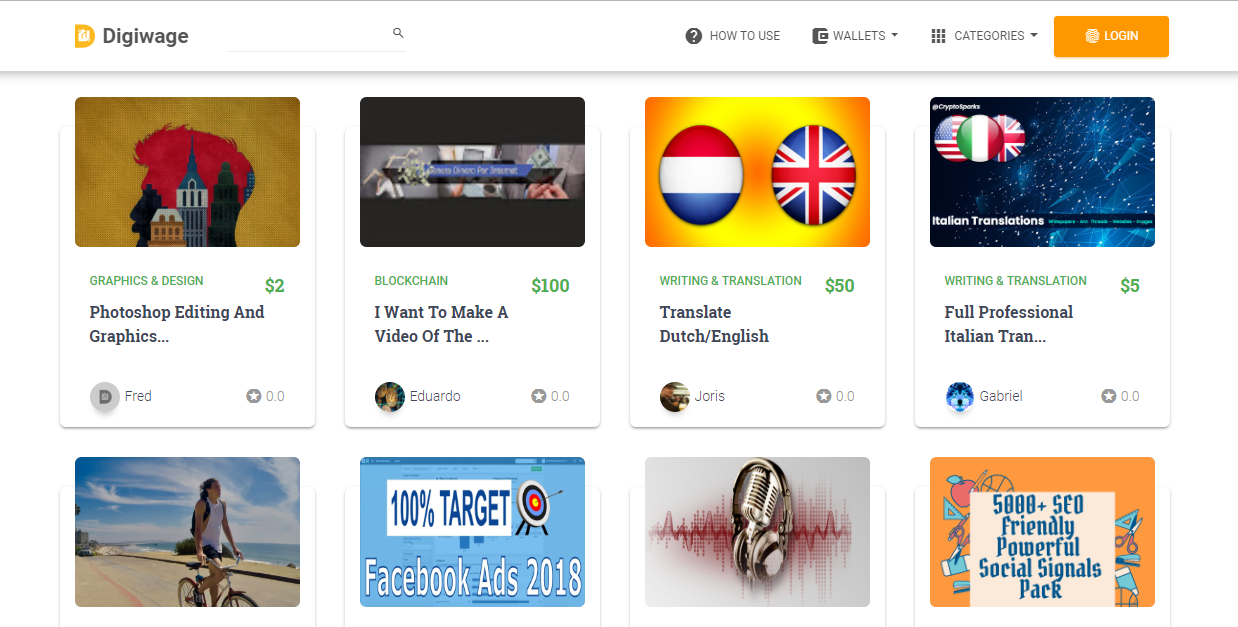Screen dimensions: 1238x627
Task: Click the star rating on Fred's card
Action: pyautogui.click(x=265, y=396)
